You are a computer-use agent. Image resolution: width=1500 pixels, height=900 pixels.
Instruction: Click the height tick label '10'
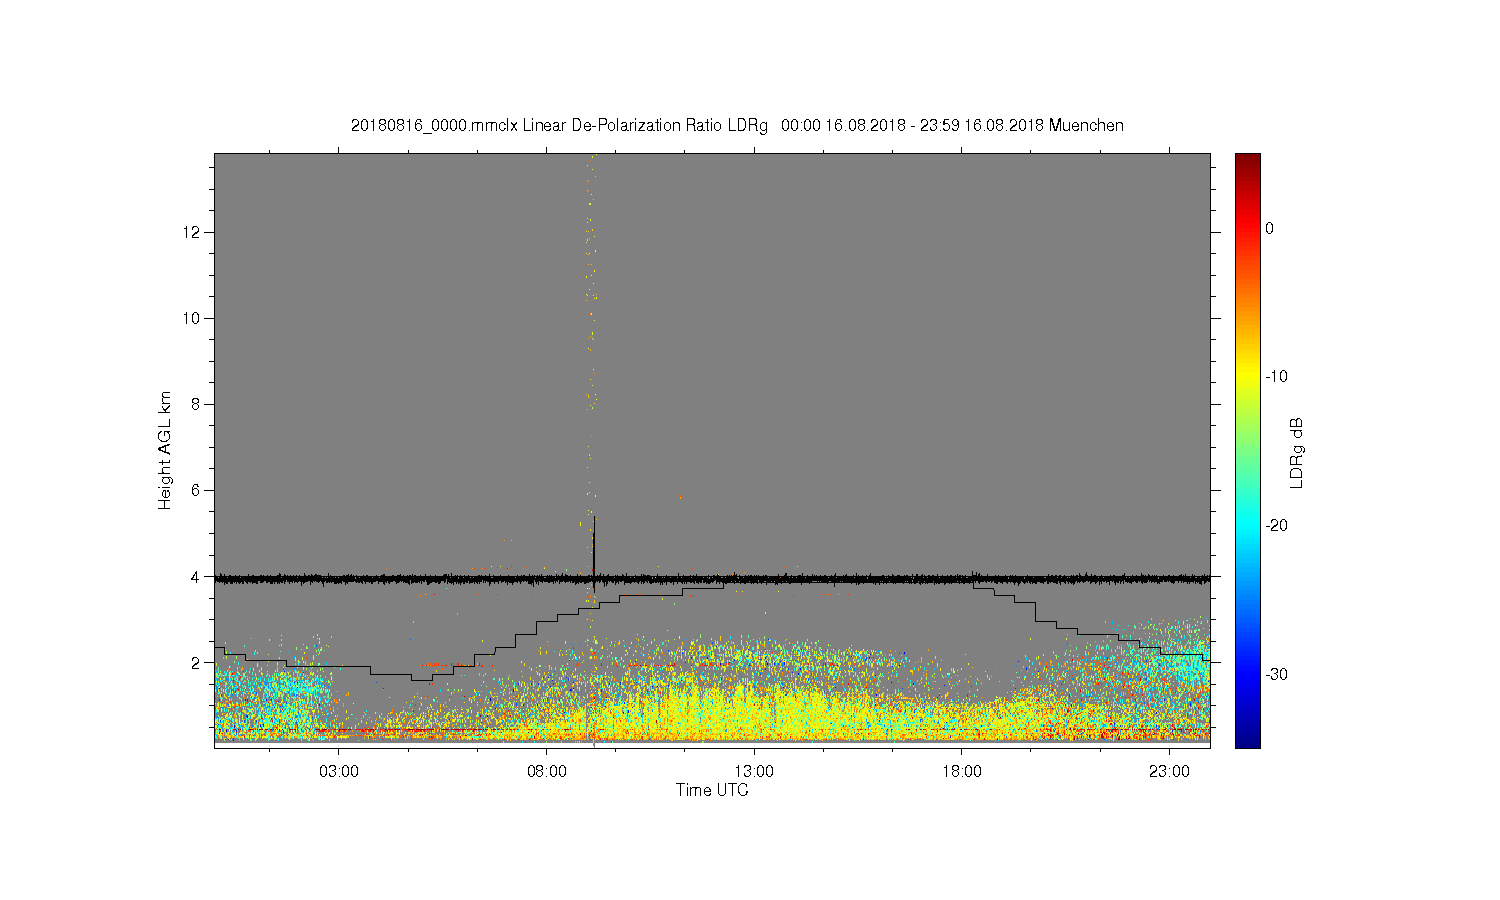click(x=192, y=318)
